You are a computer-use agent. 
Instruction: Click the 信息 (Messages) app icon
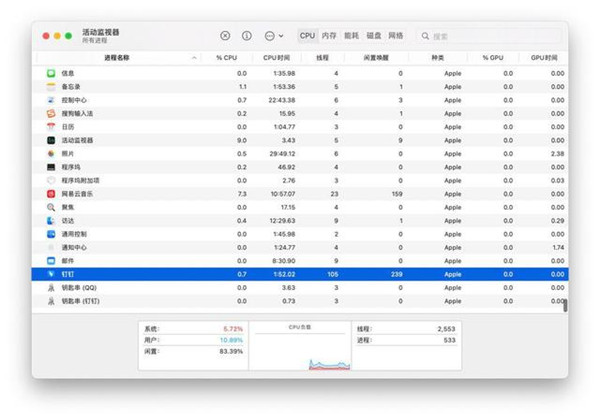pos(50,73)
